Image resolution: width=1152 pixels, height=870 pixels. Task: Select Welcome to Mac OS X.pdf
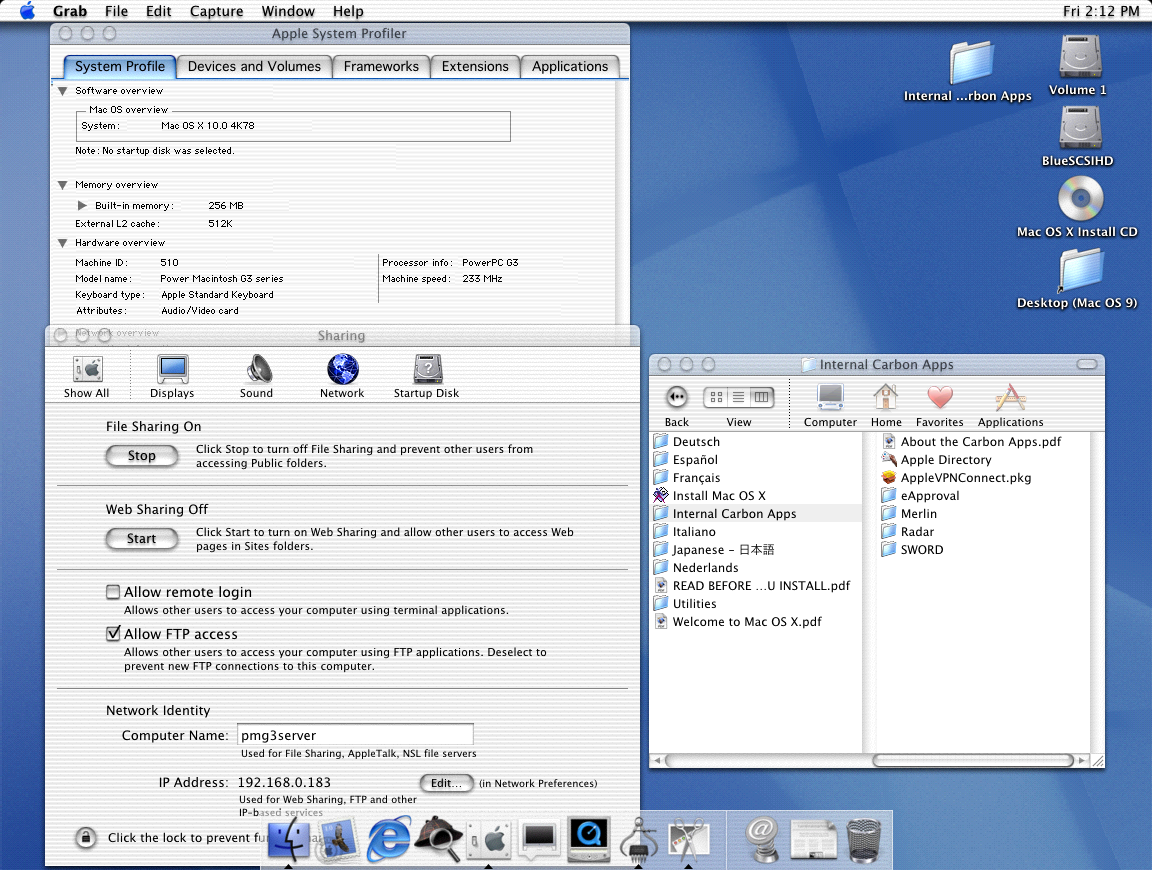coord(746,622)
